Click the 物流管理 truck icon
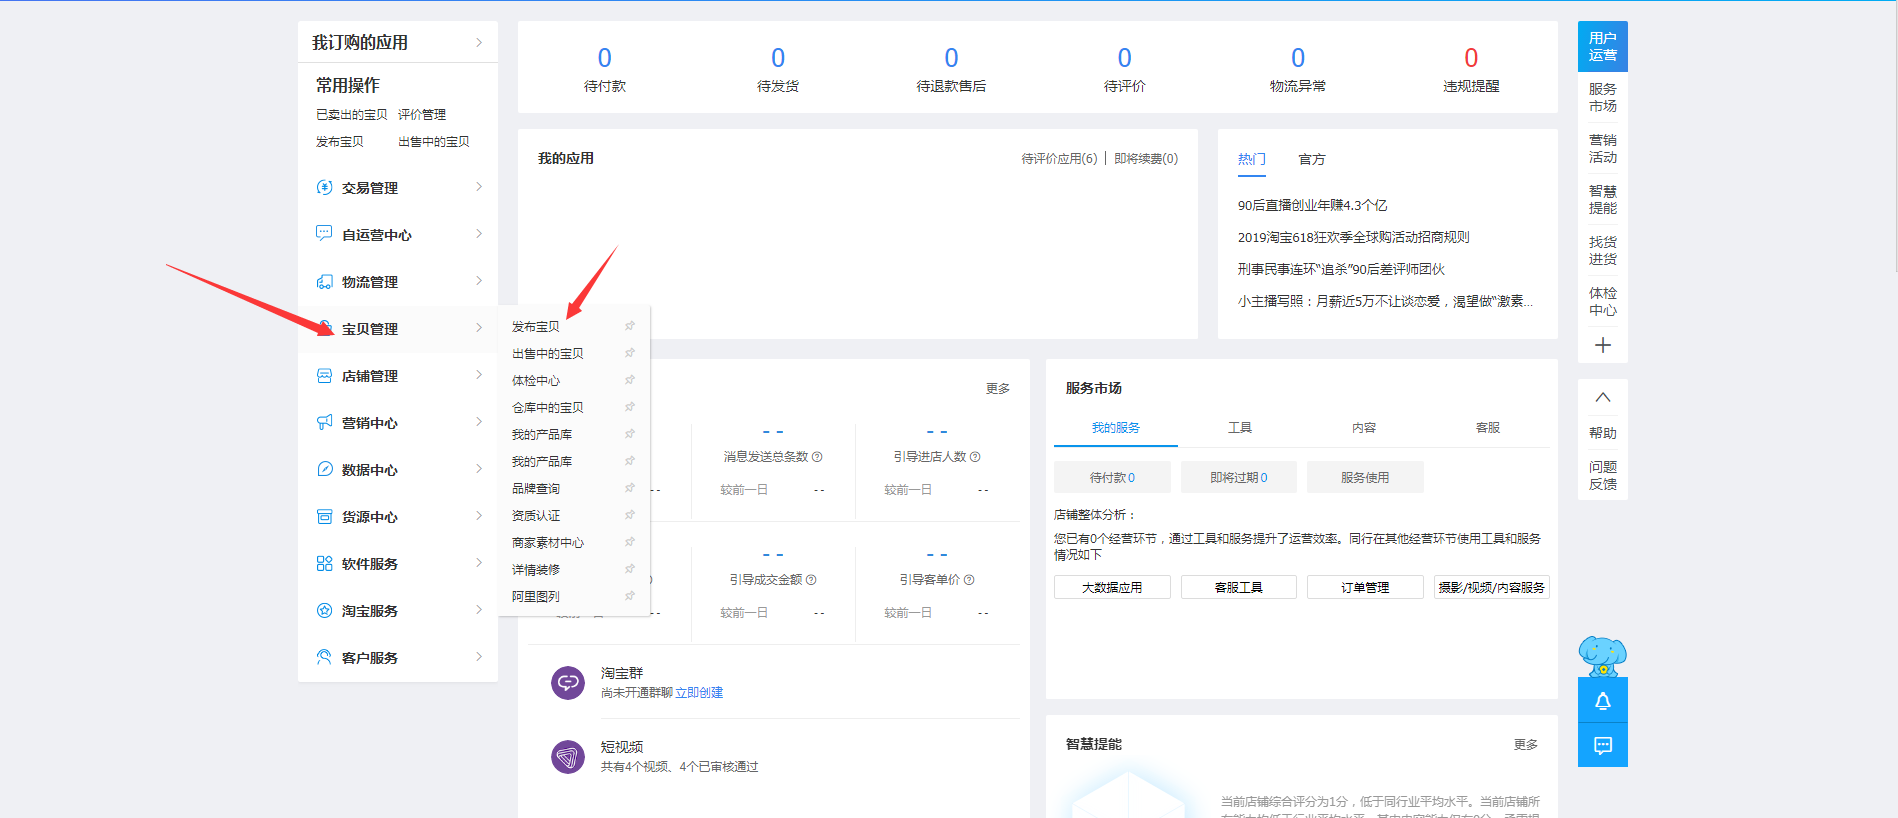 point(324,282)
